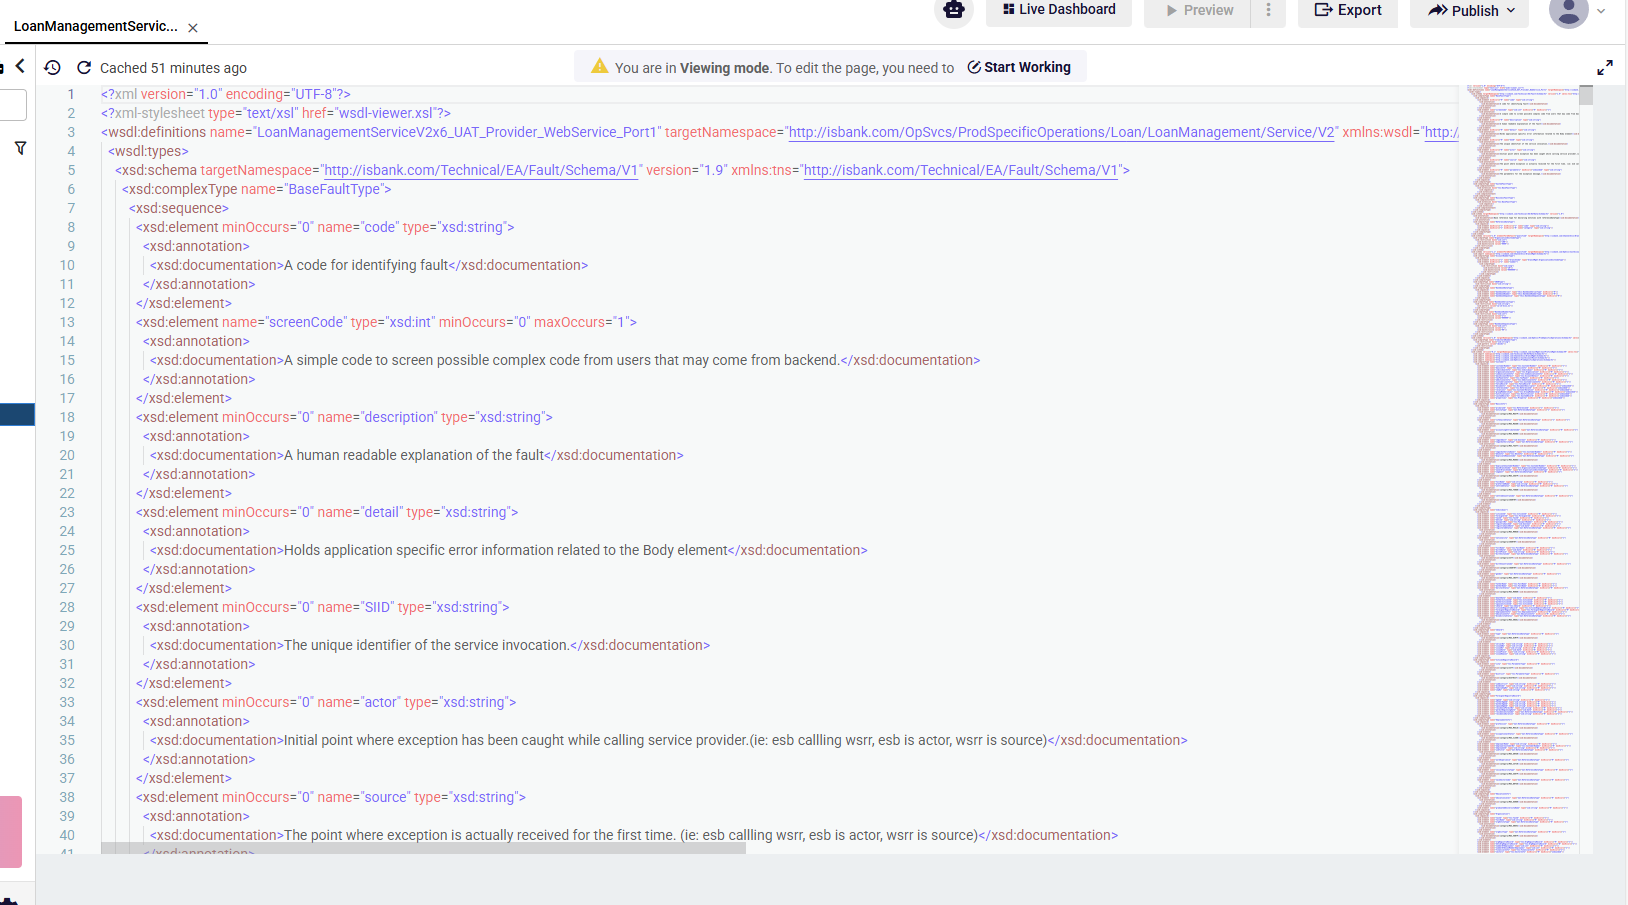This screenshot has width=1628, height=905.
Task: Click the robot assistant icon
Action: click(x=953, y=10)
